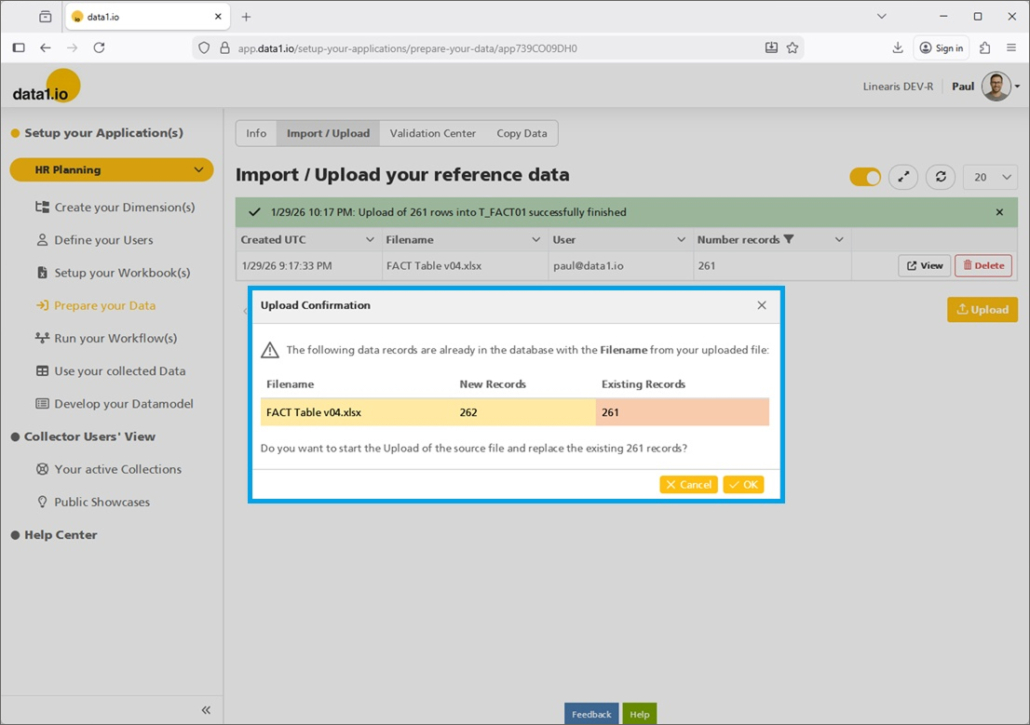
Task: Open the page size dropdown showing 20
Action: click(990, 177)
